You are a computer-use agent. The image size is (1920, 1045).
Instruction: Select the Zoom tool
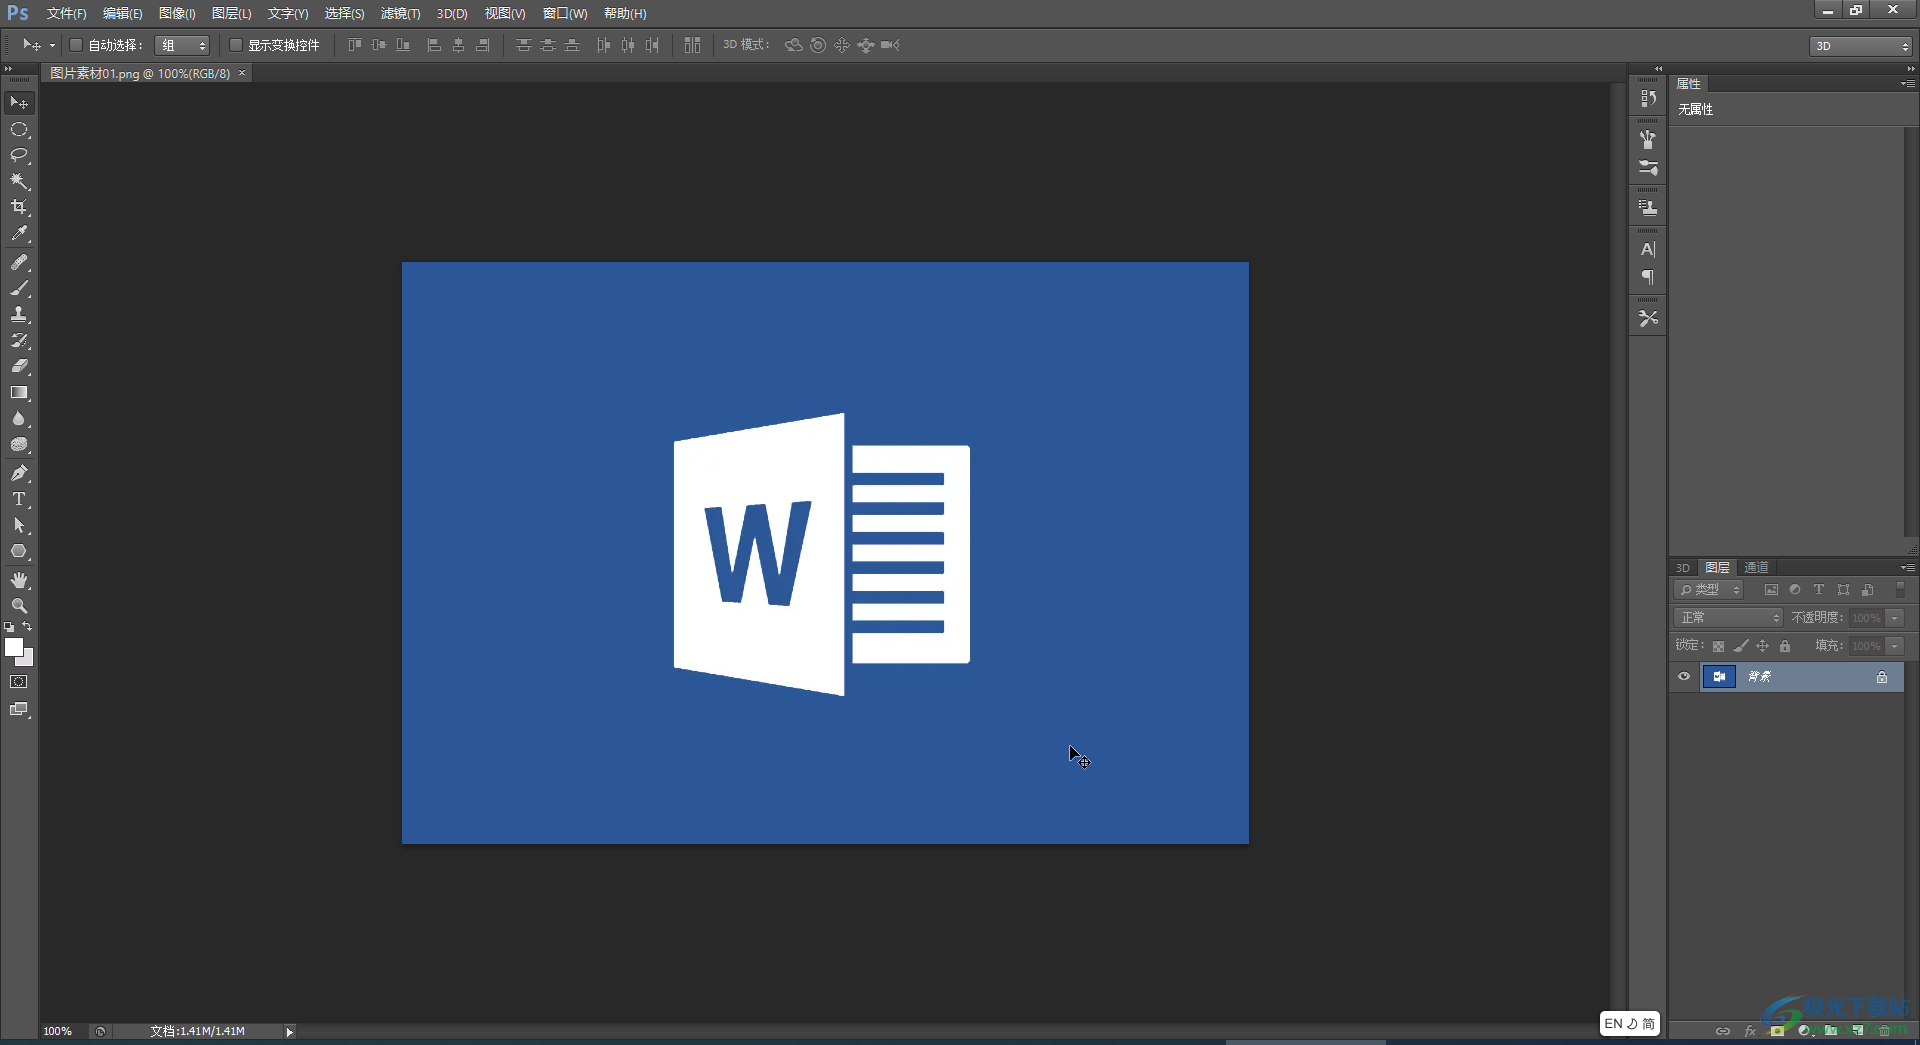click(x=19, y=606)
